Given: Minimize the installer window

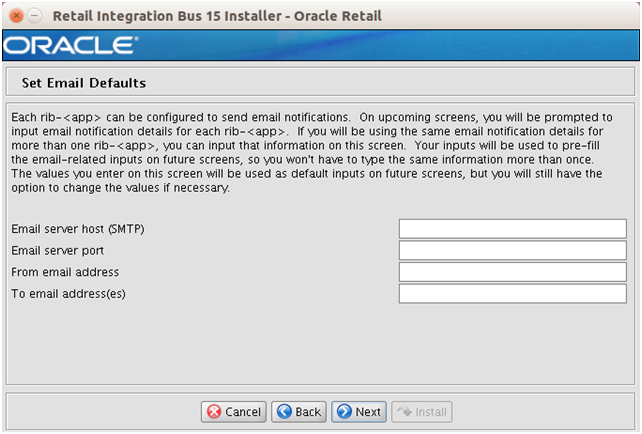Looking at the screenshot, I should tap(35, 16).
